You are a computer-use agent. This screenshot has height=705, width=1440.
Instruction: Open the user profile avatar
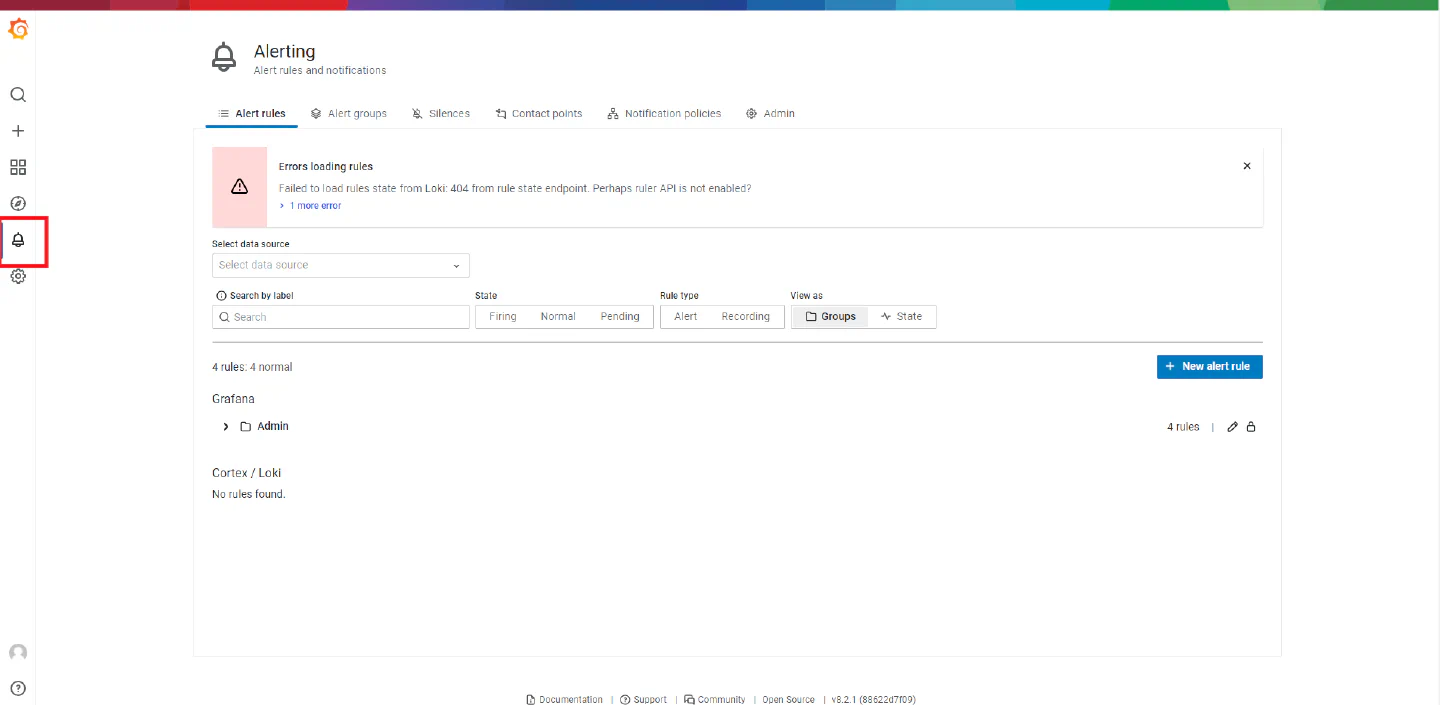point(18,652)
